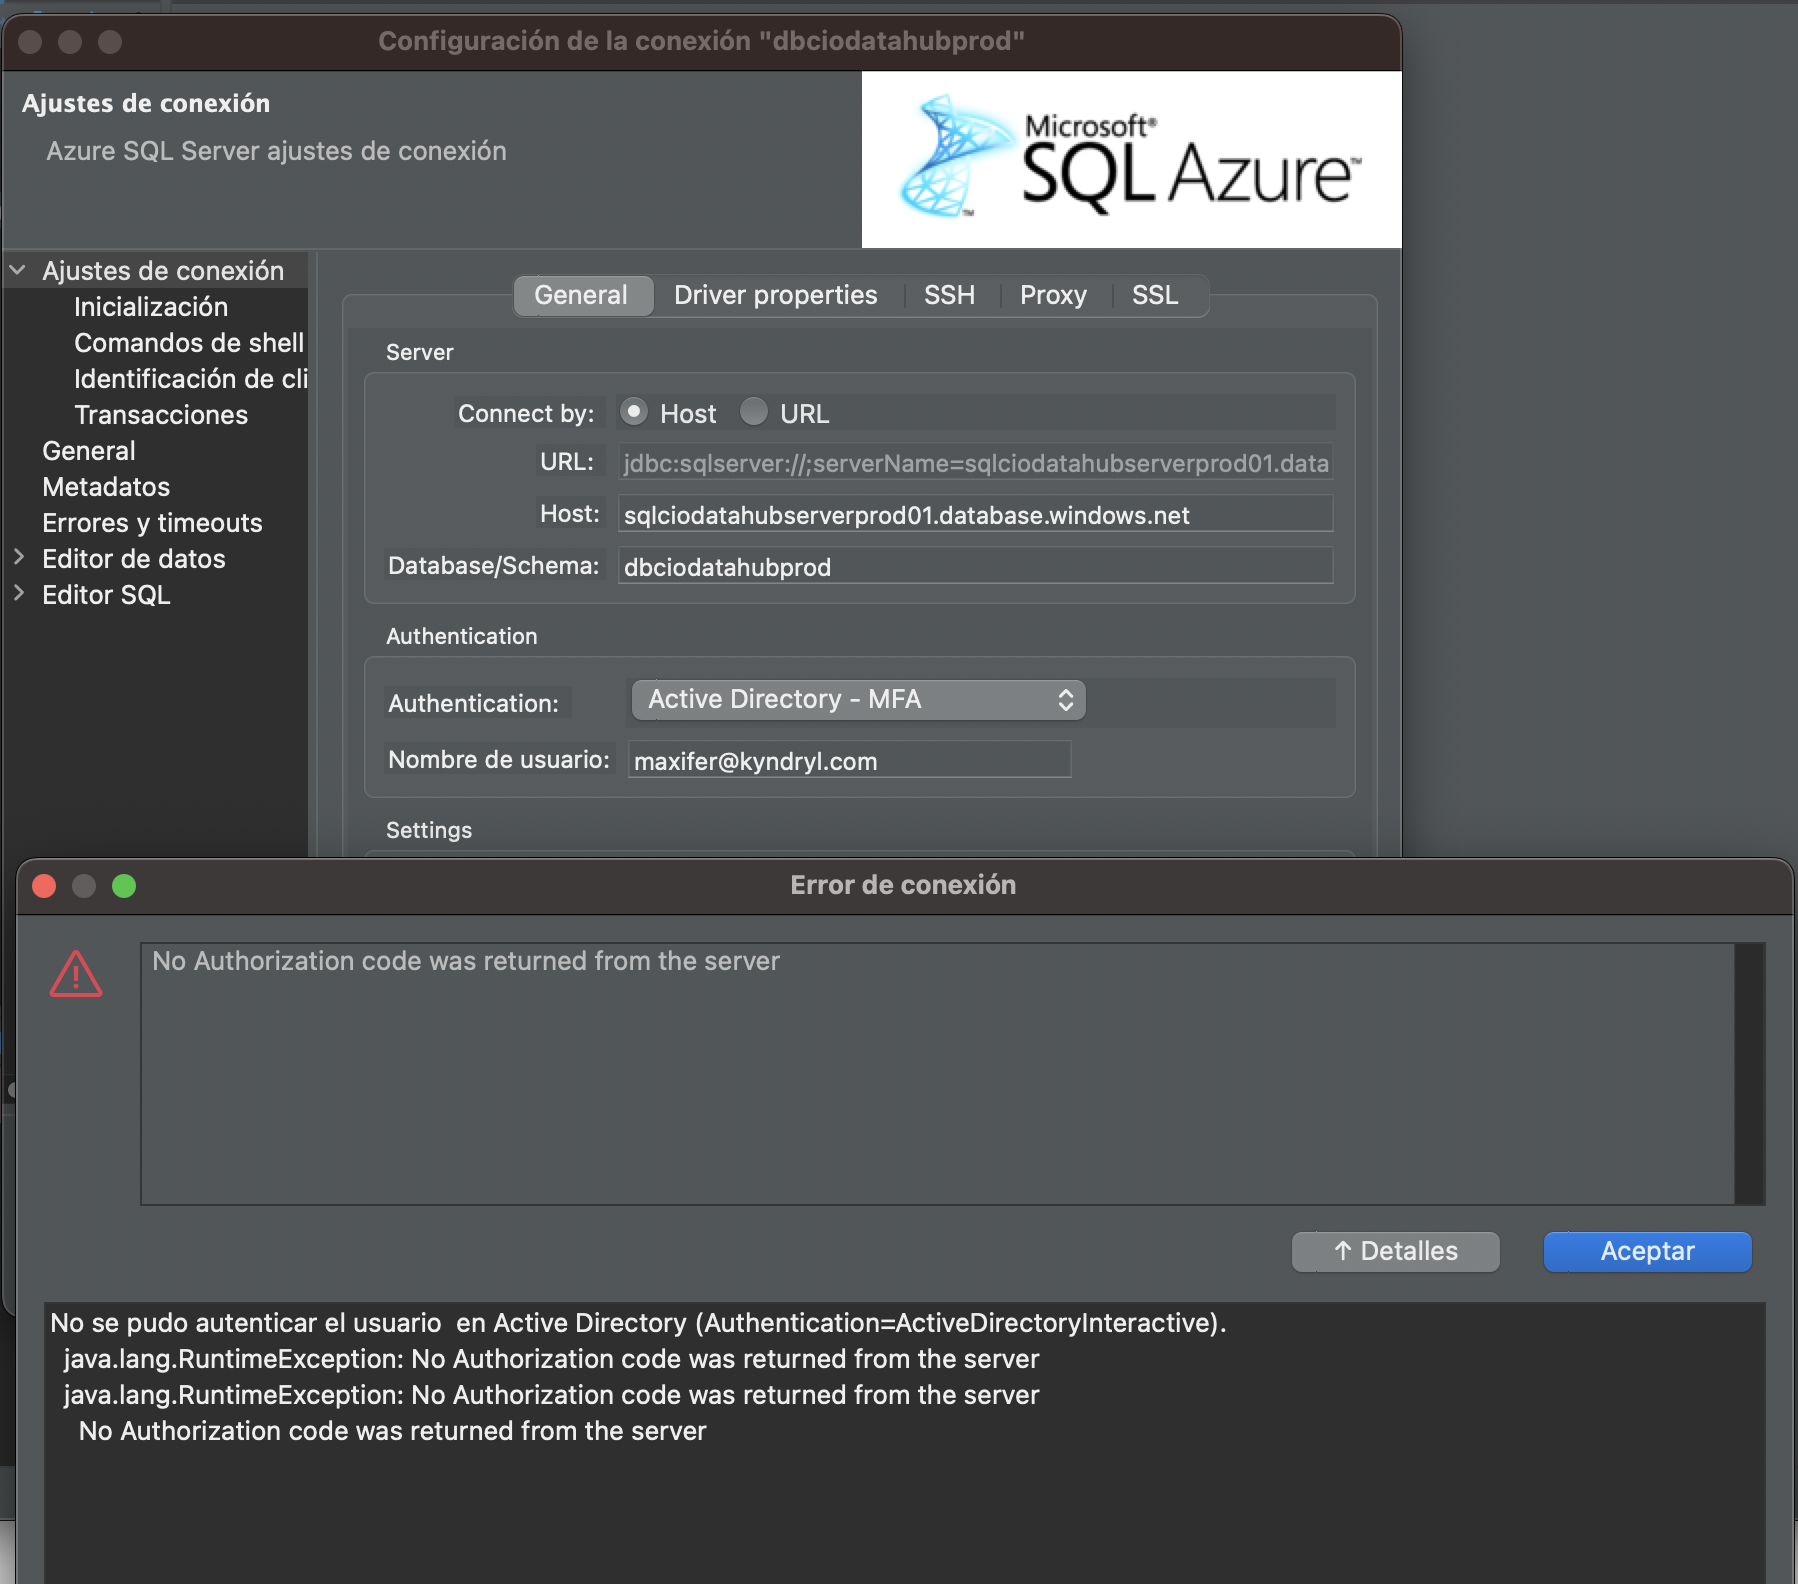
Task: Open the SSL tab
Action: 1155,295
